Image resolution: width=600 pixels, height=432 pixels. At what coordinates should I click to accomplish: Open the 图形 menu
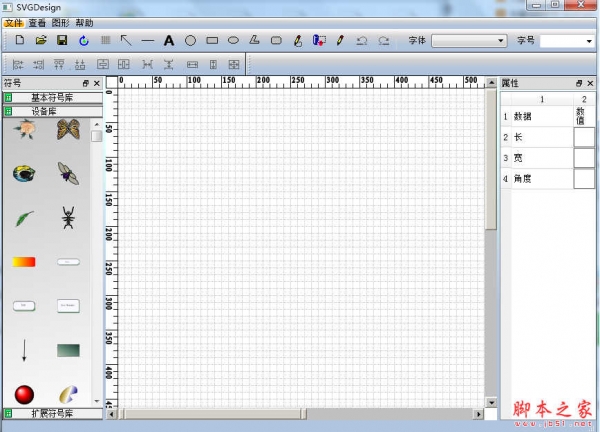(x=60, y=23)
